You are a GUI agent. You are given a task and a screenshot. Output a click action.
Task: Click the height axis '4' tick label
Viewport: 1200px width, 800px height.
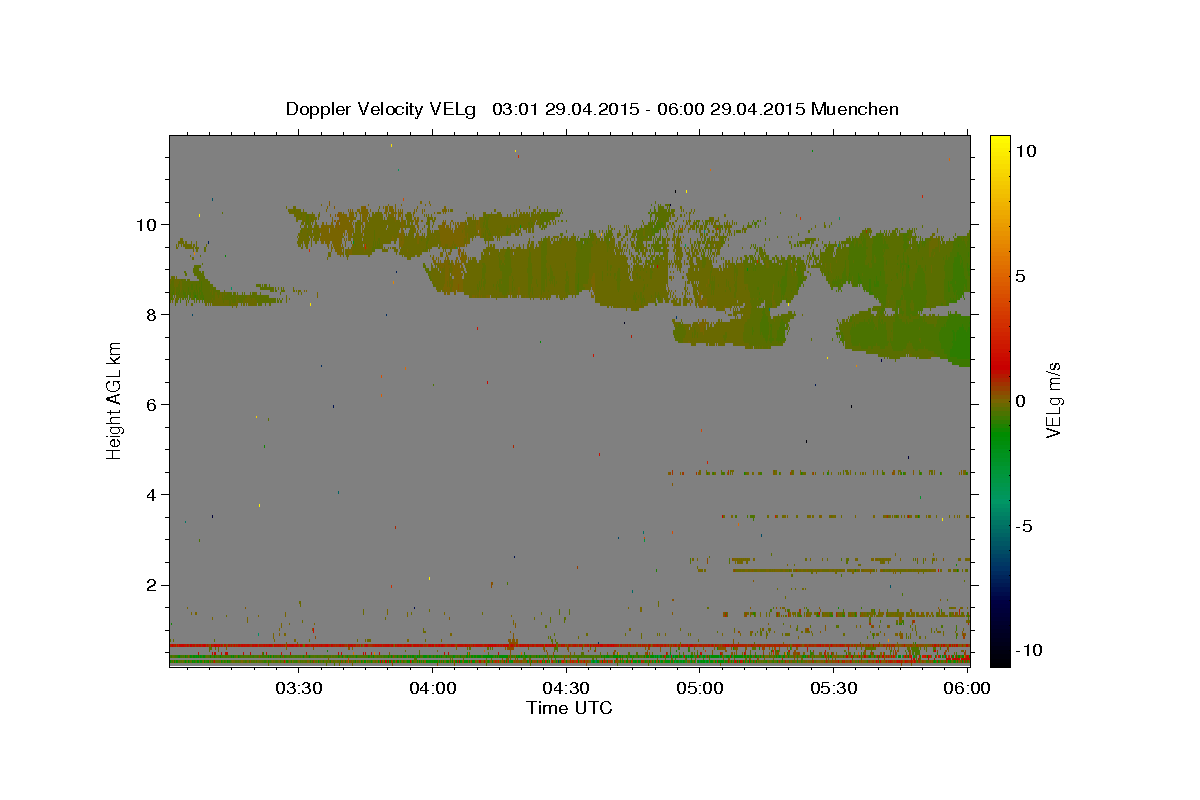click(x=150, y=494)
